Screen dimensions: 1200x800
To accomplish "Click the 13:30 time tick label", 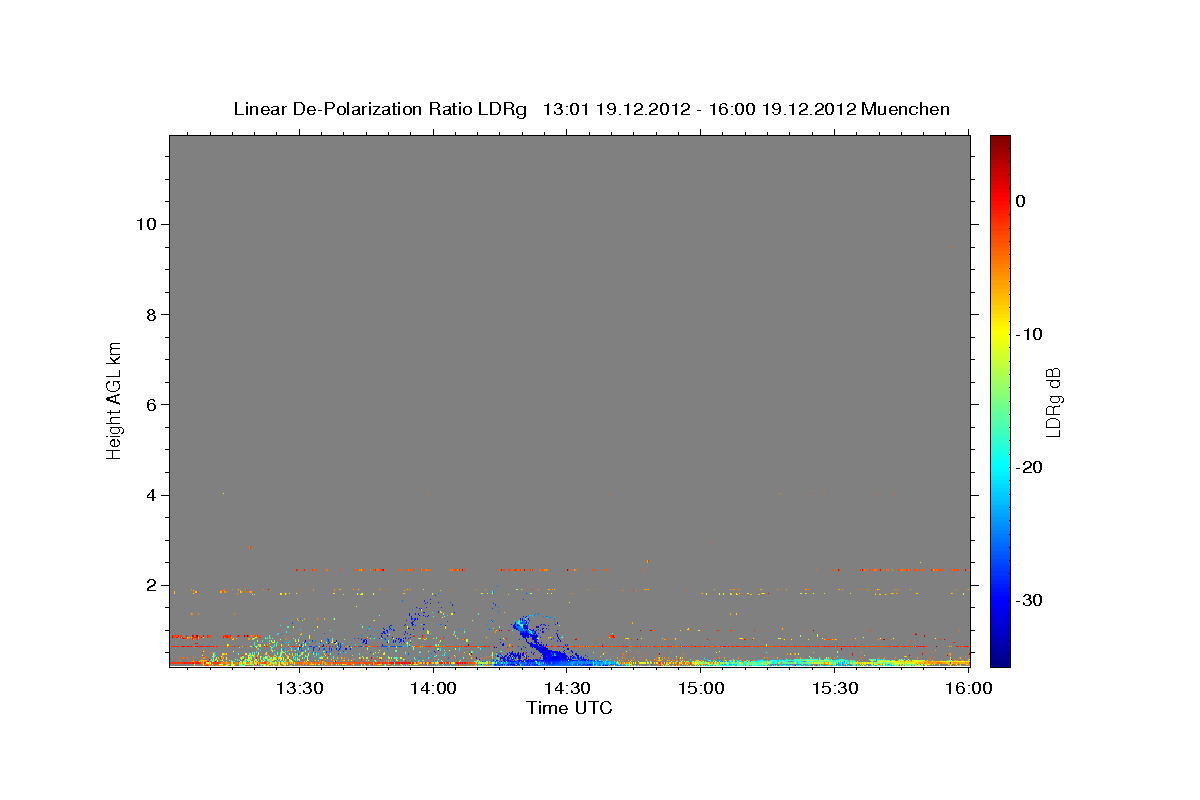I will (299, 688).
